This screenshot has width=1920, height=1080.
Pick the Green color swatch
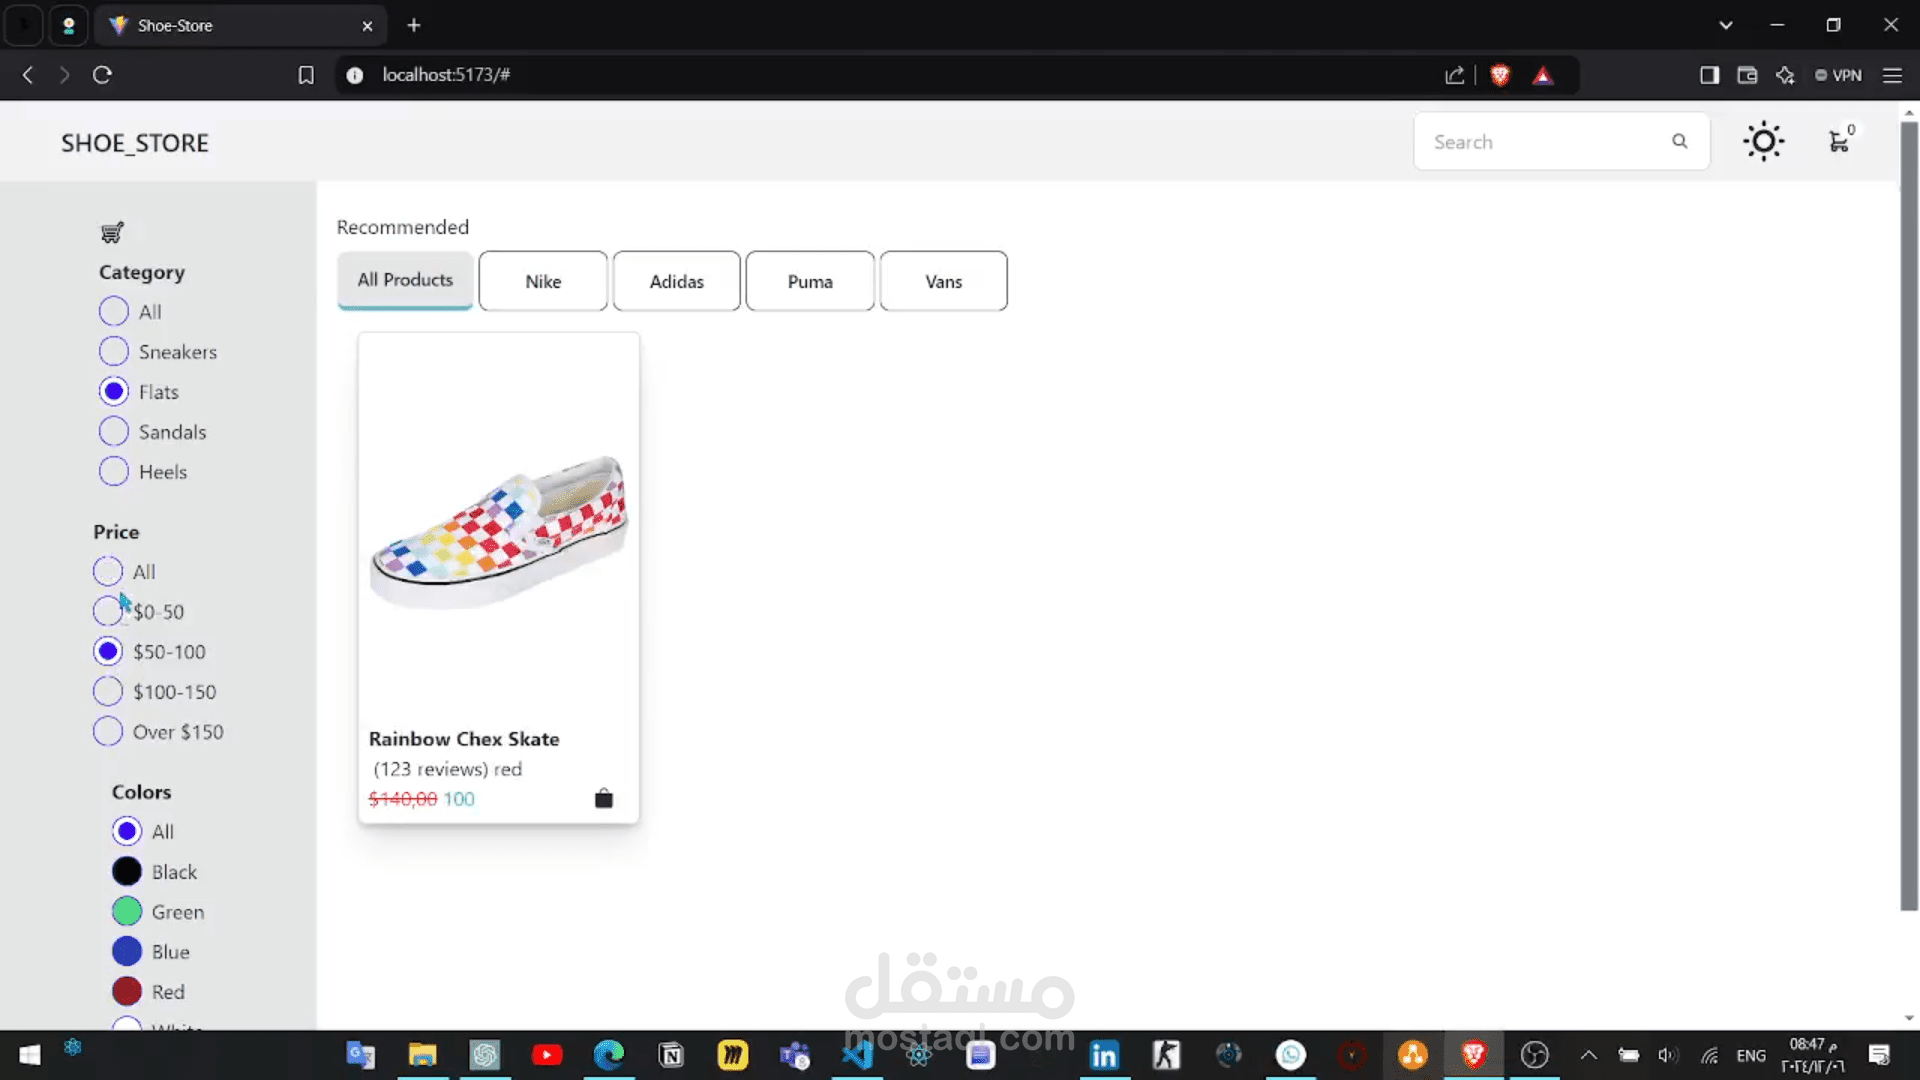127,912
